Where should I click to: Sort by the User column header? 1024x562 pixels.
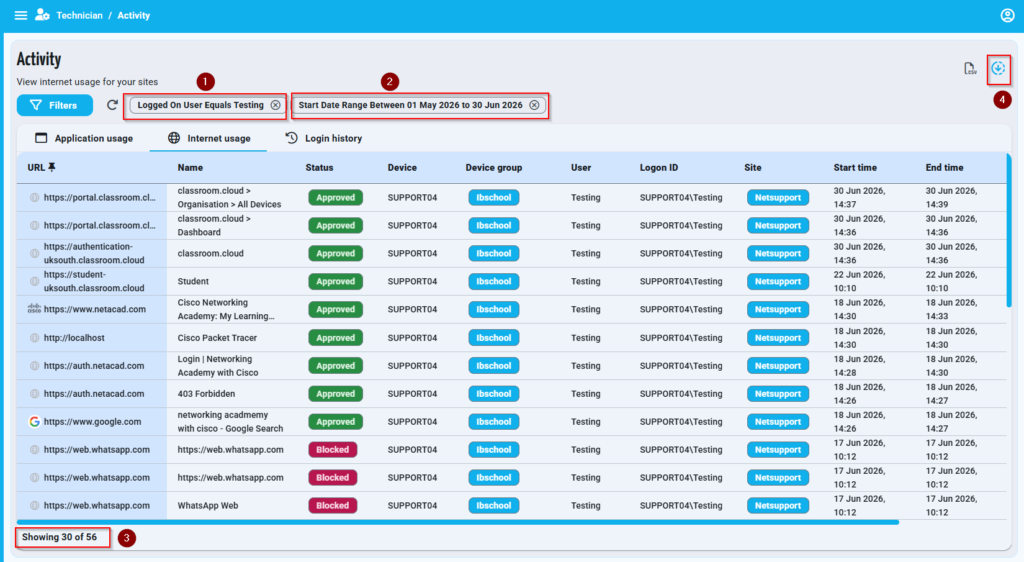[x=581, y=168]
